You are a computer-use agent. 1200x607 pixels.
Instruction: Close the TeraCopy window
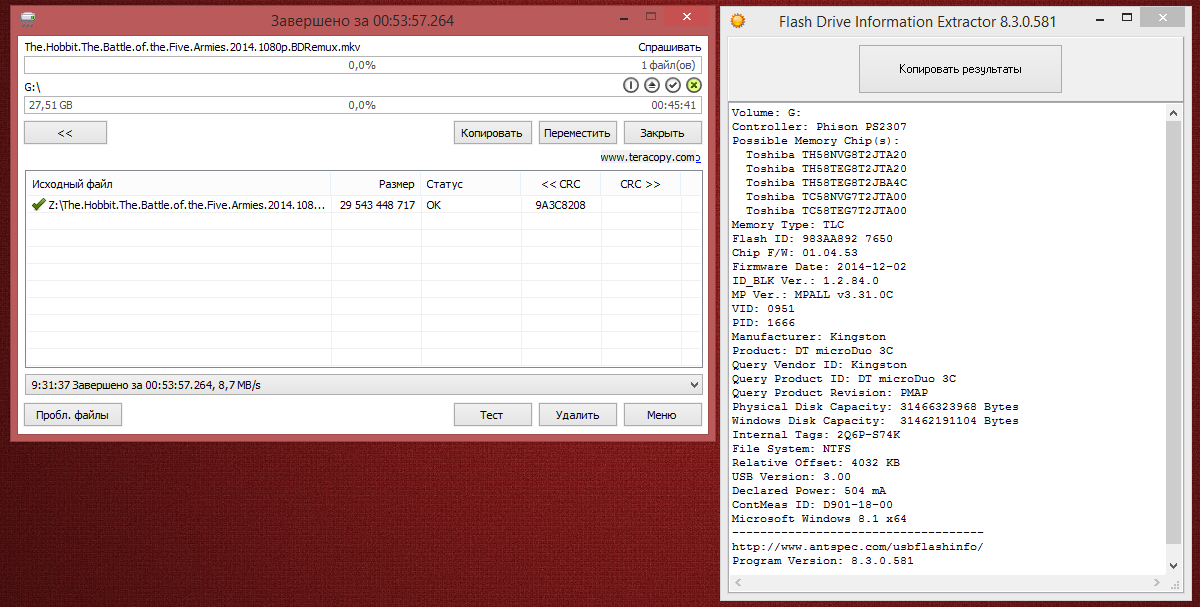point(687,18)
